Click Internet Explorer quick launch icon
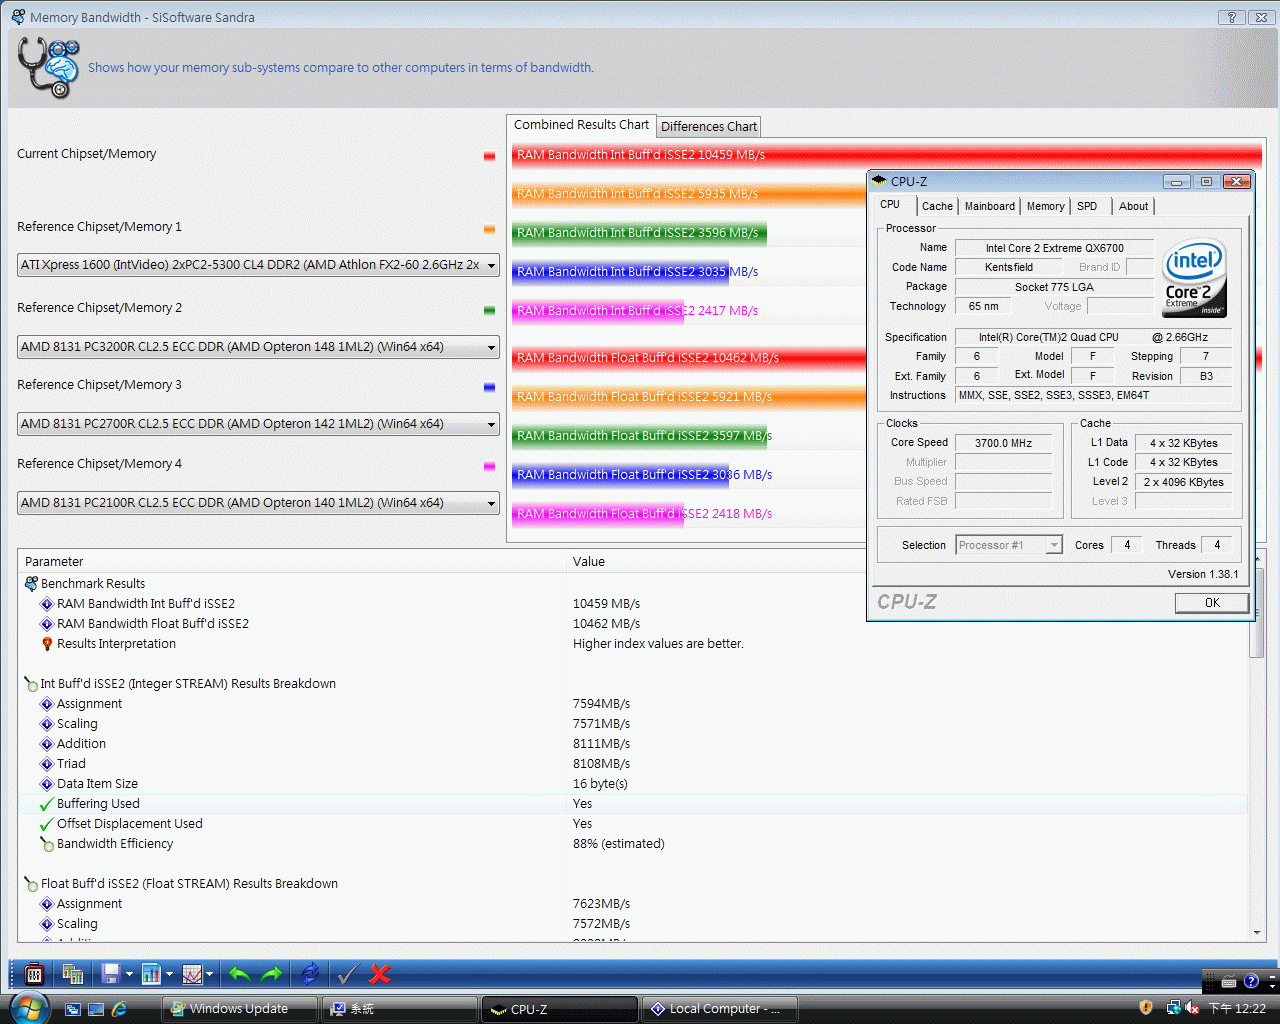The width and height of the screenshot is (1280, 1024). (x=119, y=1009)
